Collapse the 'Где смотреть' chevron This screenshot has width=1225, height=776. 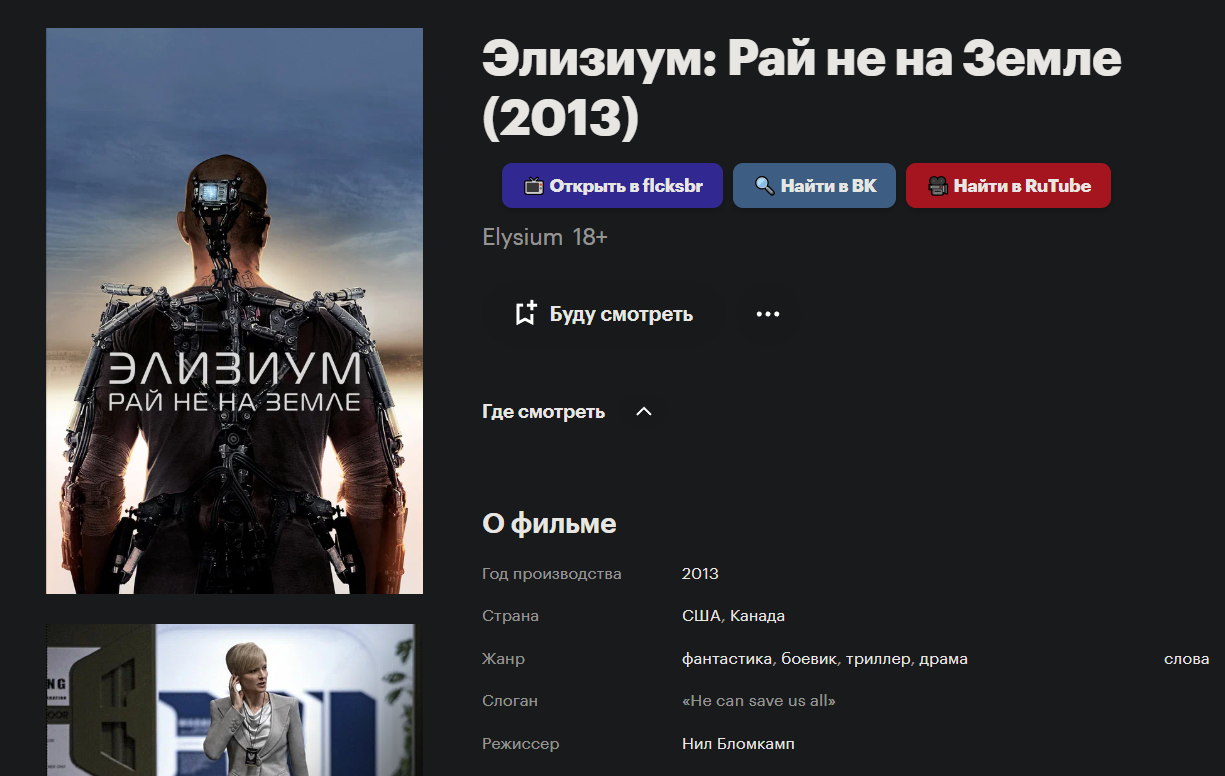coord(644,412)
